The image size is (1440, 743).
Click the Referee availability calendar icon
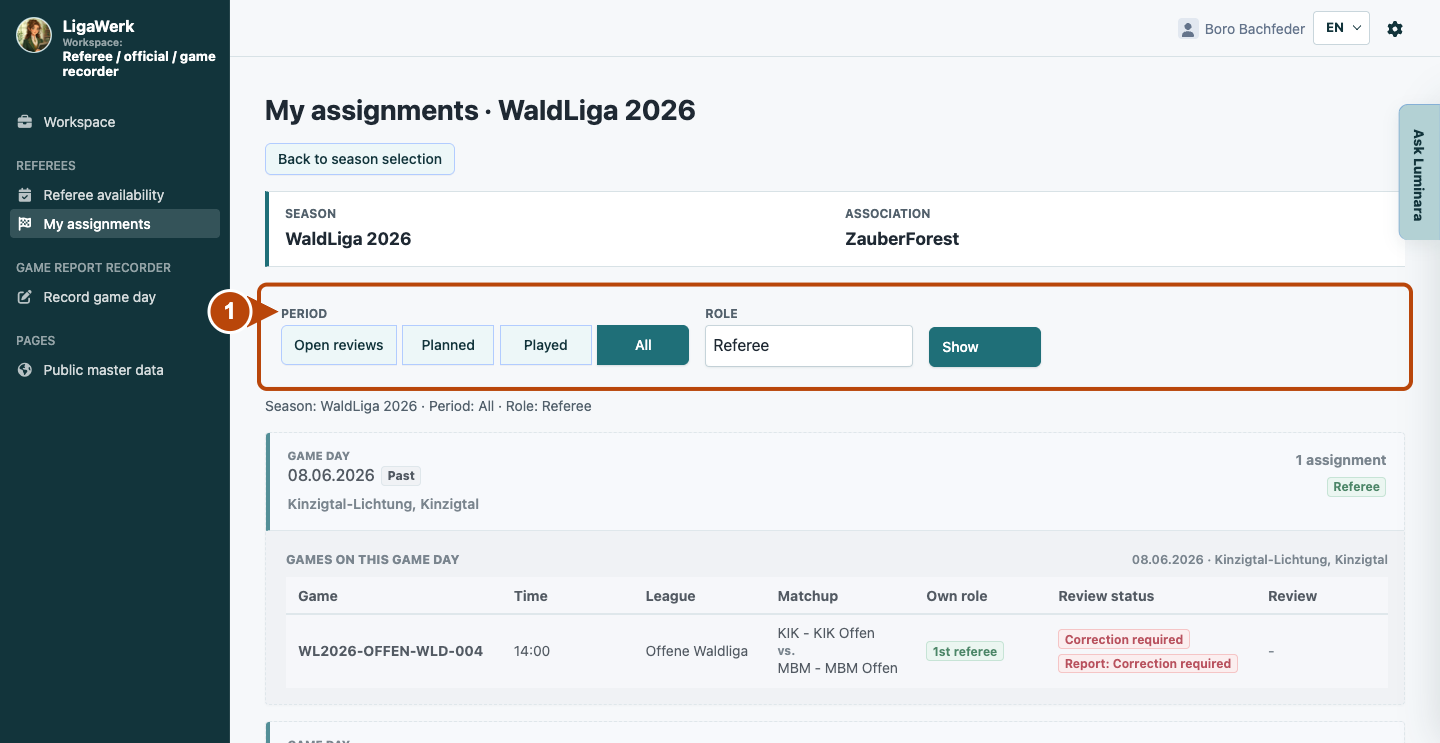pyautogui.click(x=25, y=195)
